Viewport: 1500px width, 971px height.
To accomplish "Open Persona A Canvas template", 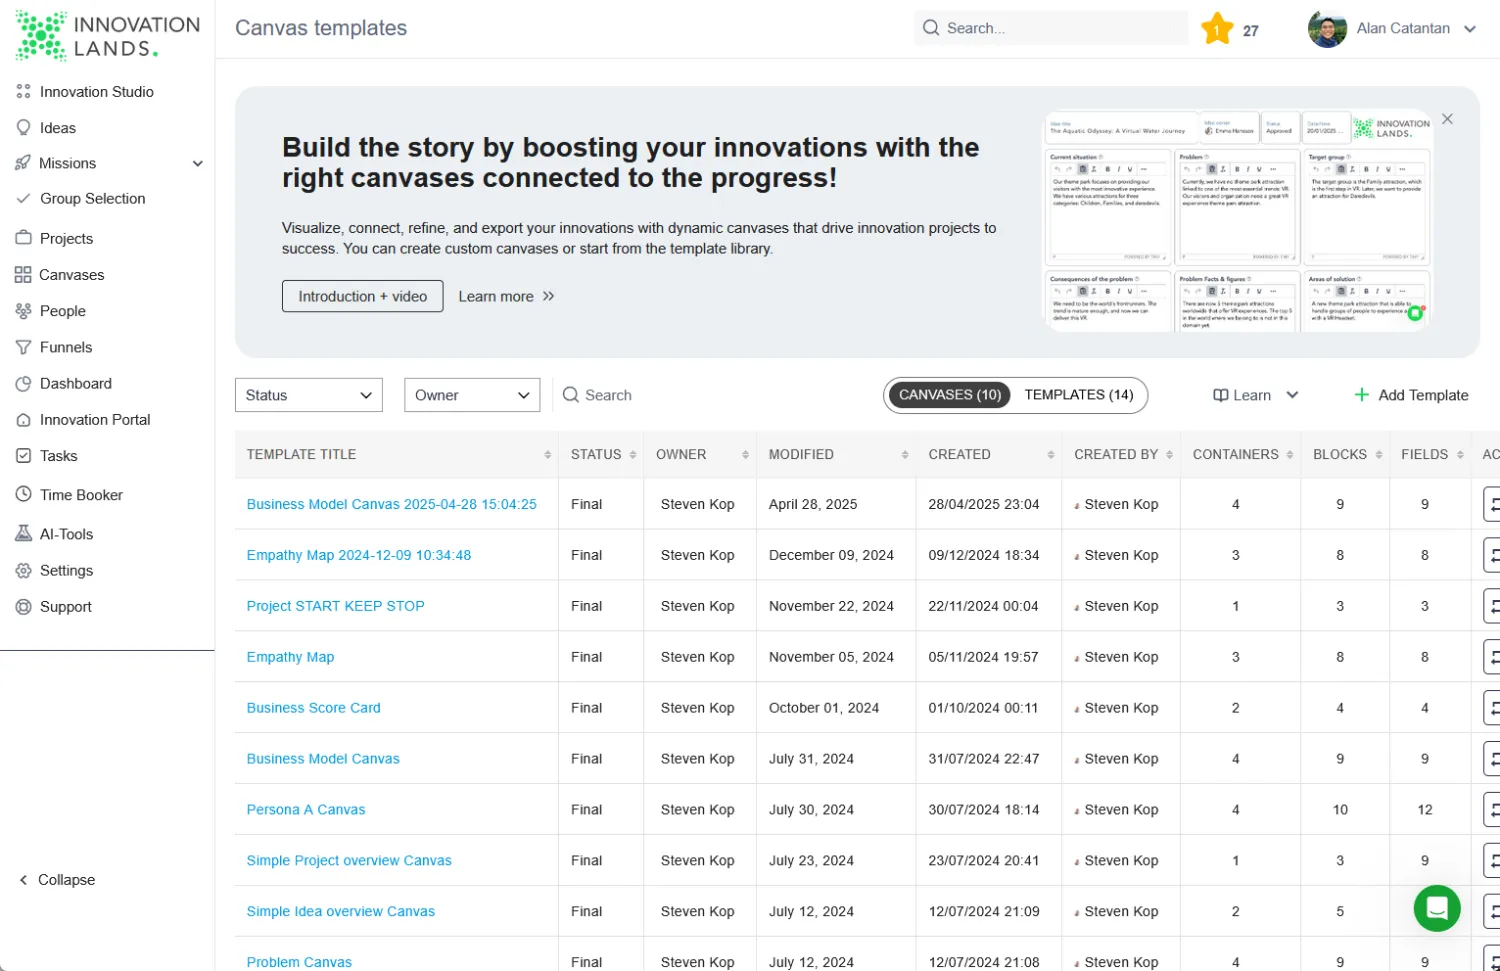I will tap(306, 810).
